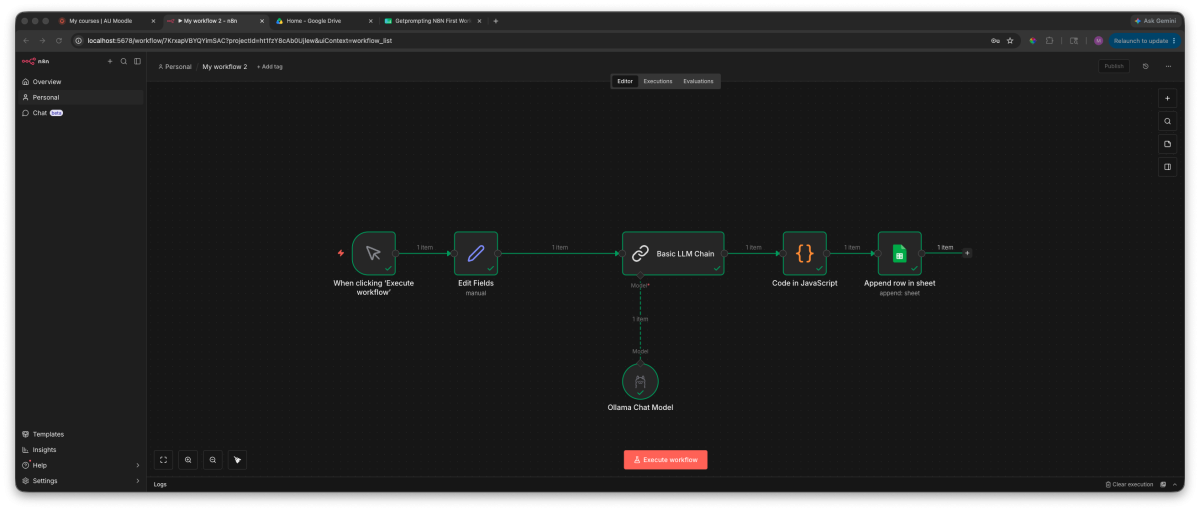Open Chat beta in sidebar

(x=81, y=113)
